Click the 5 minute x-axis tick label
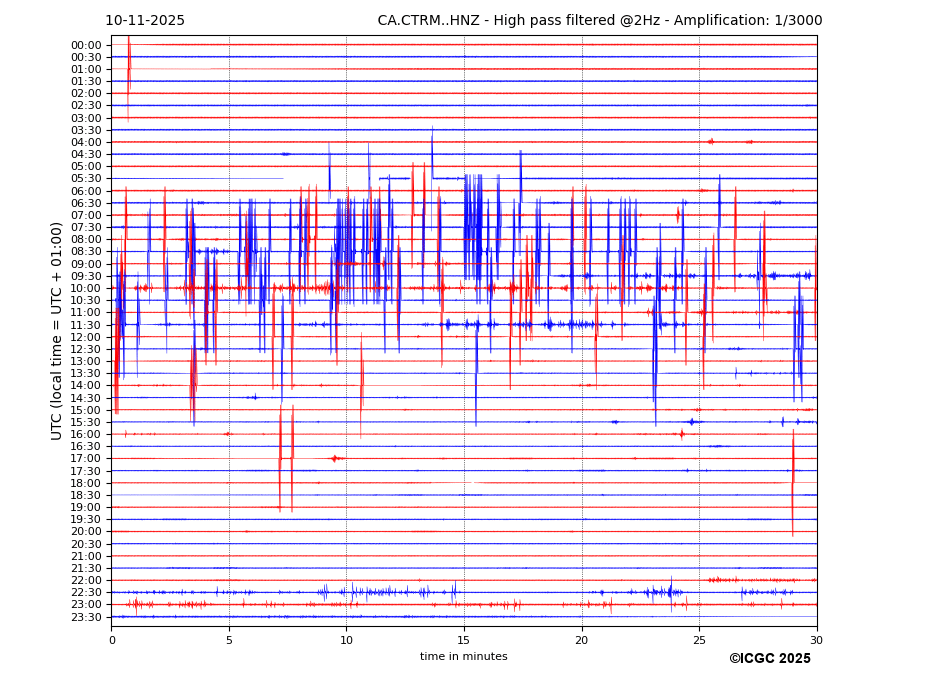 coord(229,640)
